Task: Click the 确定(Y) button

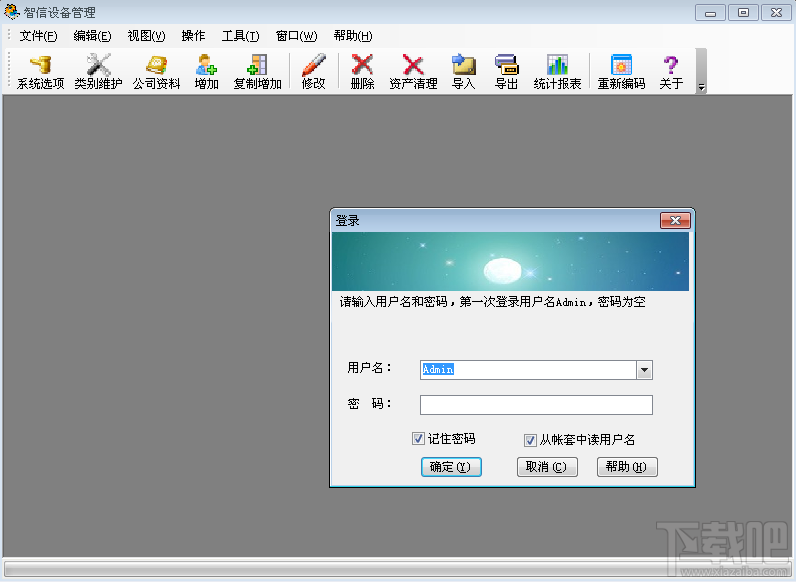Action: [x=451, y=467]
